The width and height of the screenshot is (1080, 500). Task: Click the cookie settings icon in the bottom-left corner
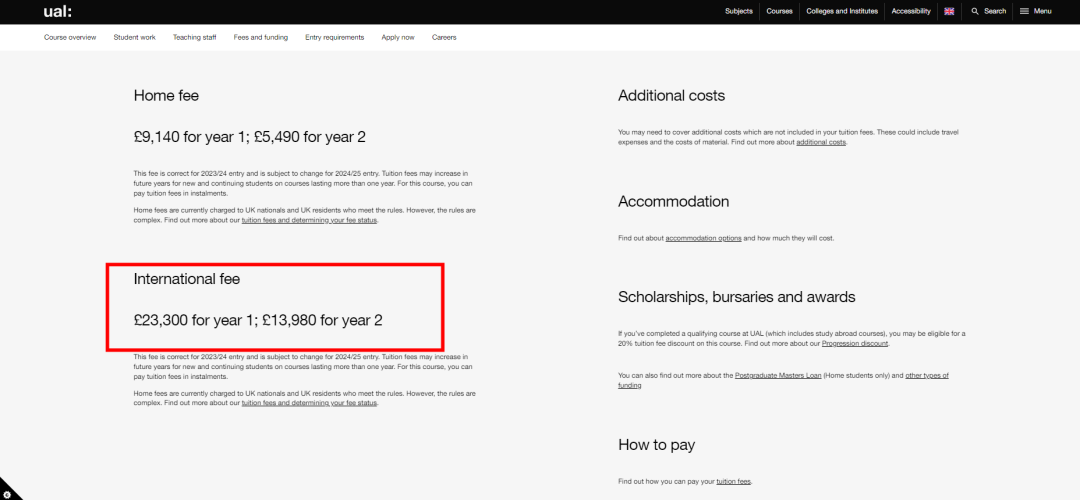(7, 493)
